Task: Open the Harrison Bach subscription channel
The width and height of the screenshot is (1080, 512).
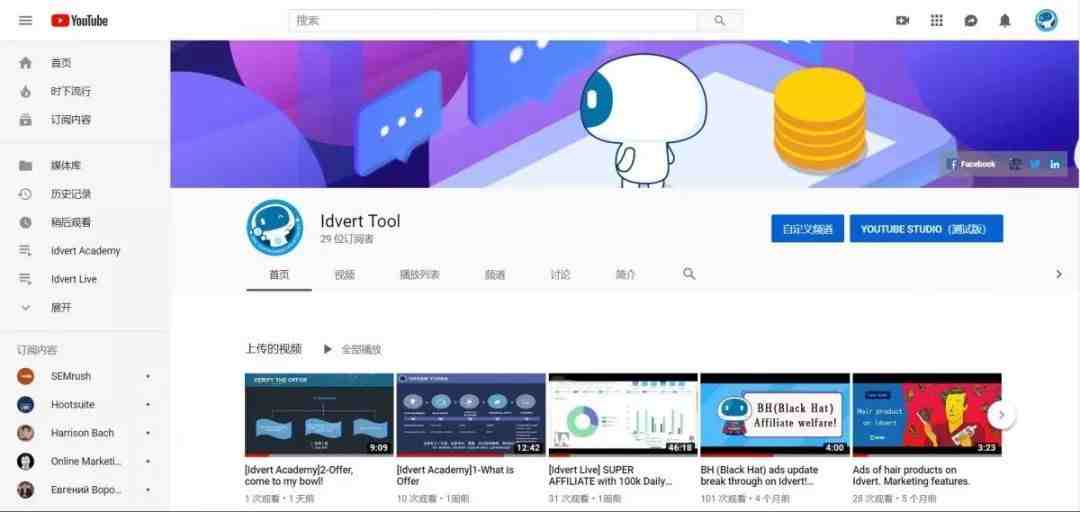Action: tap(85, 433)
